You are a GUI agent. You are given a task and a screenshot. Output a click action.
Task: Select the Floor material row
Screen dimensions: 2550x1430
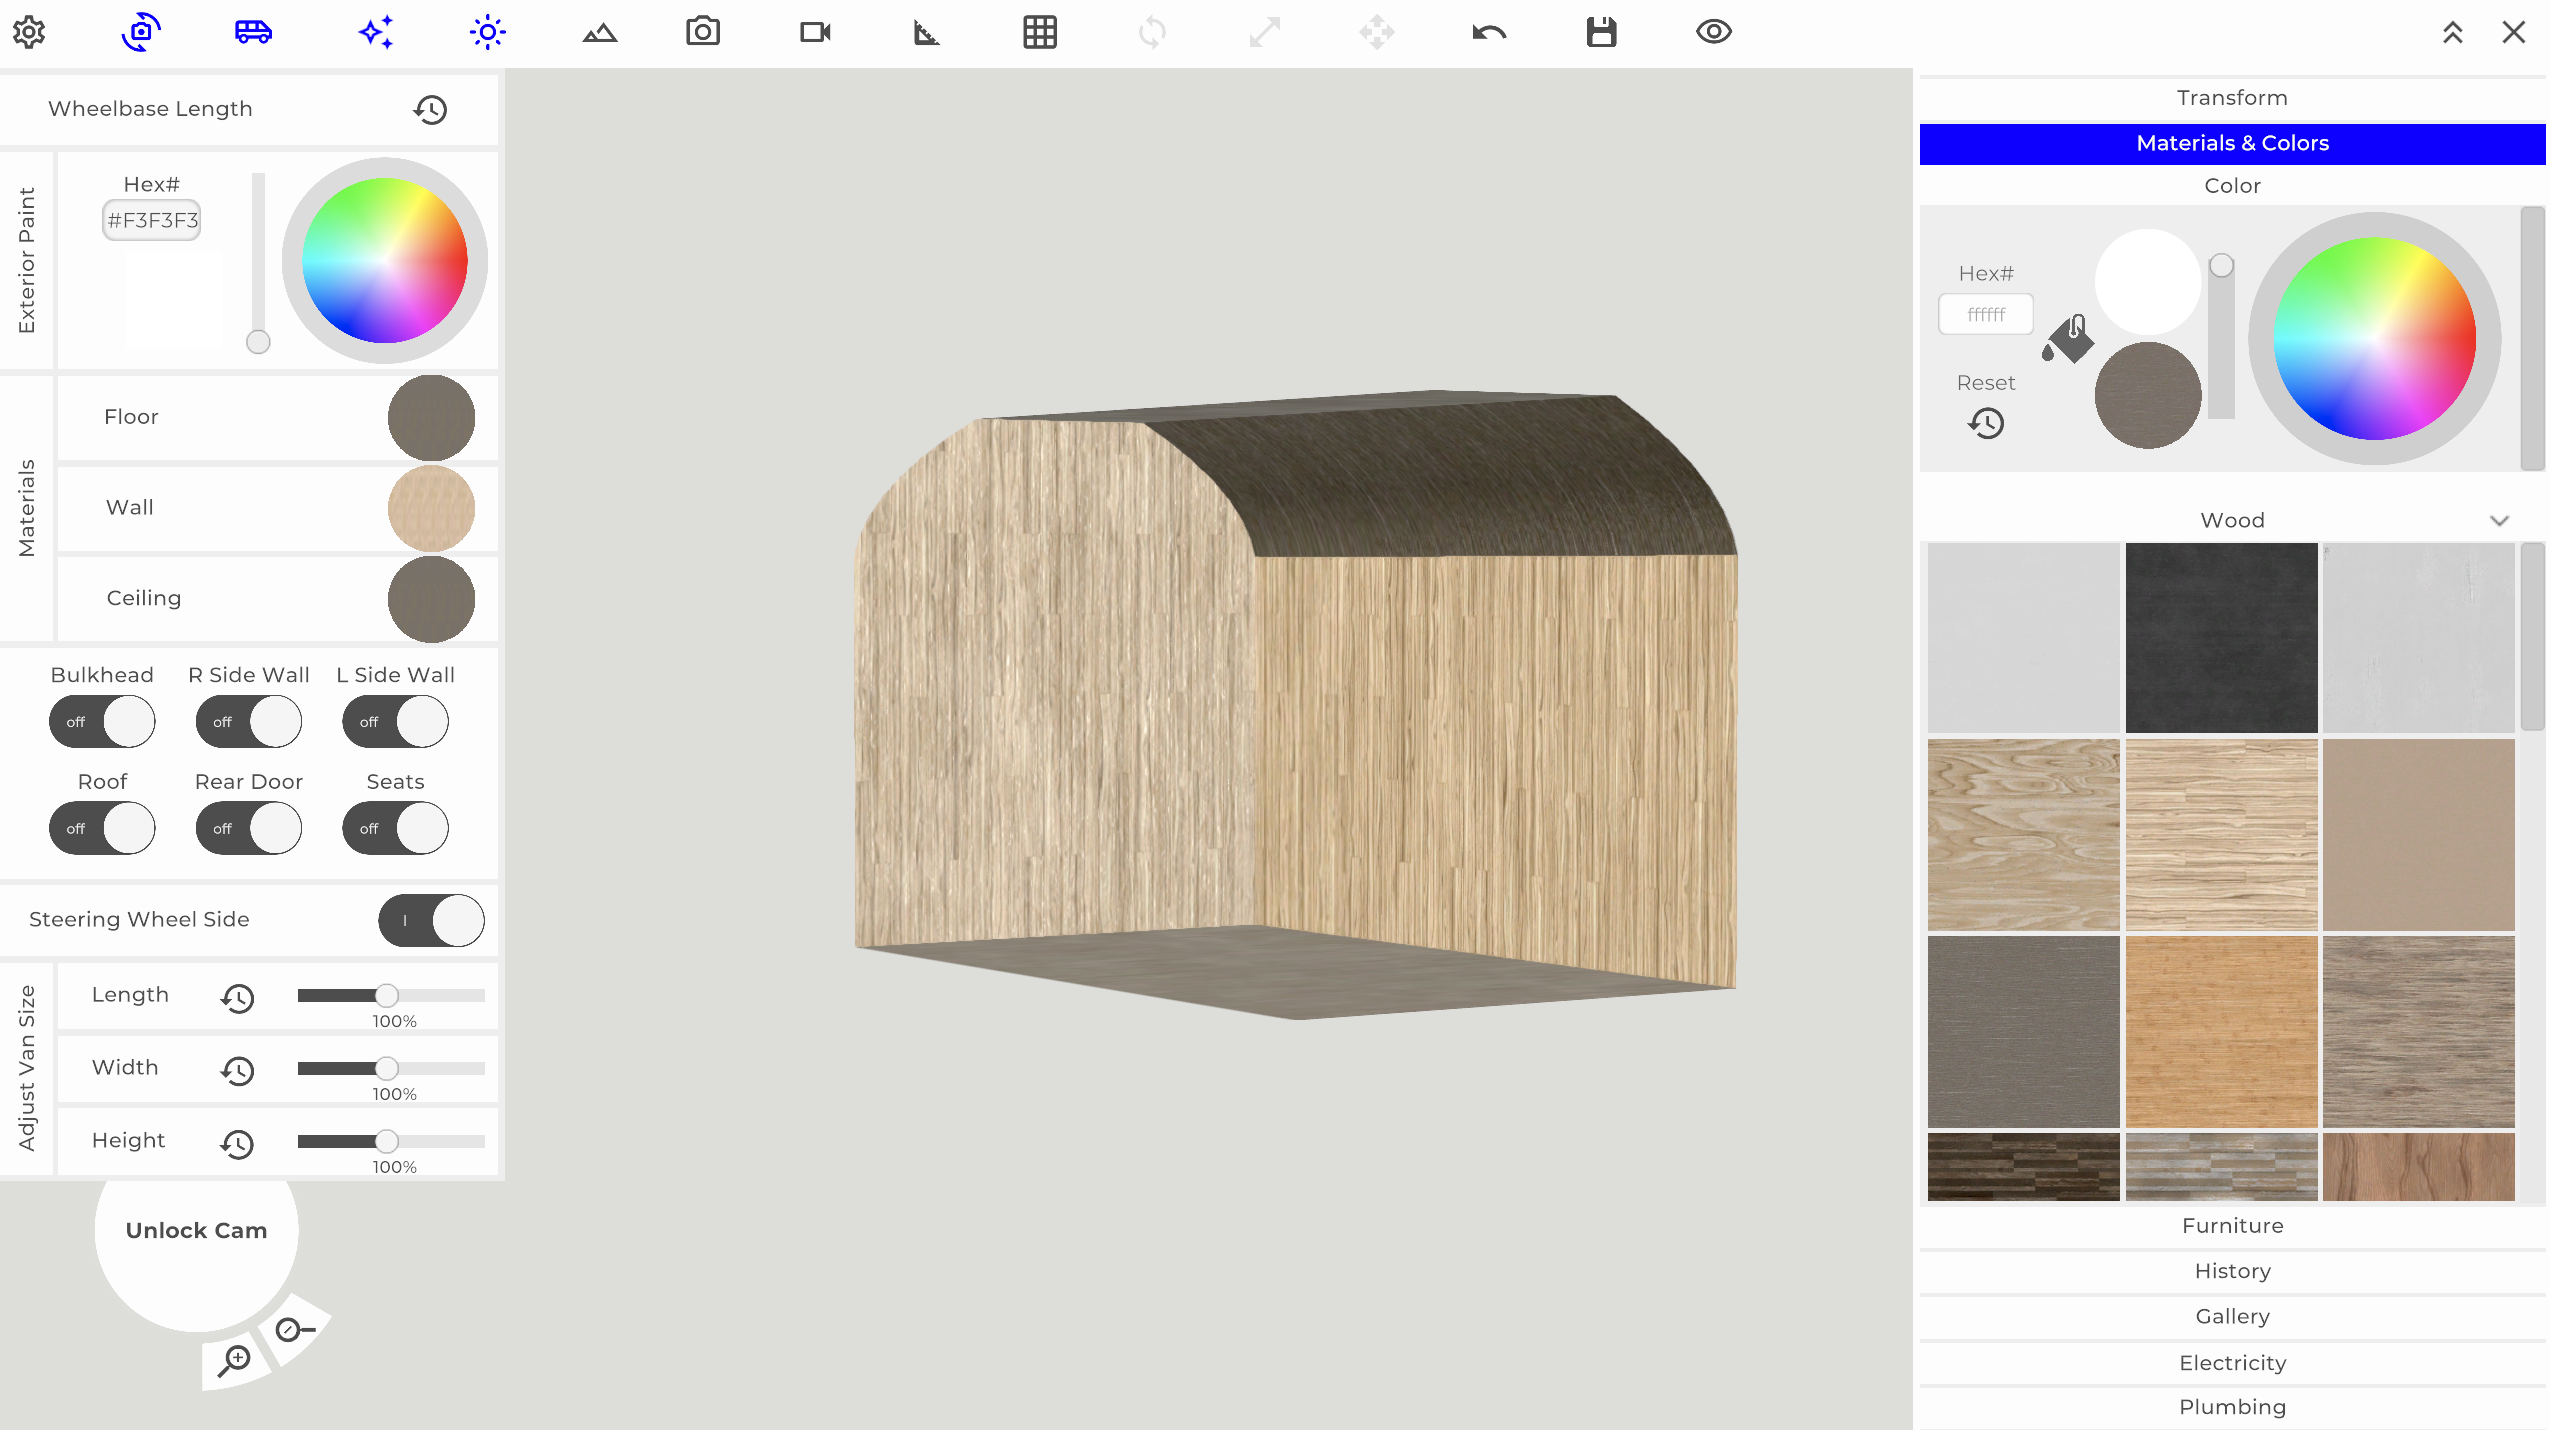277,418
